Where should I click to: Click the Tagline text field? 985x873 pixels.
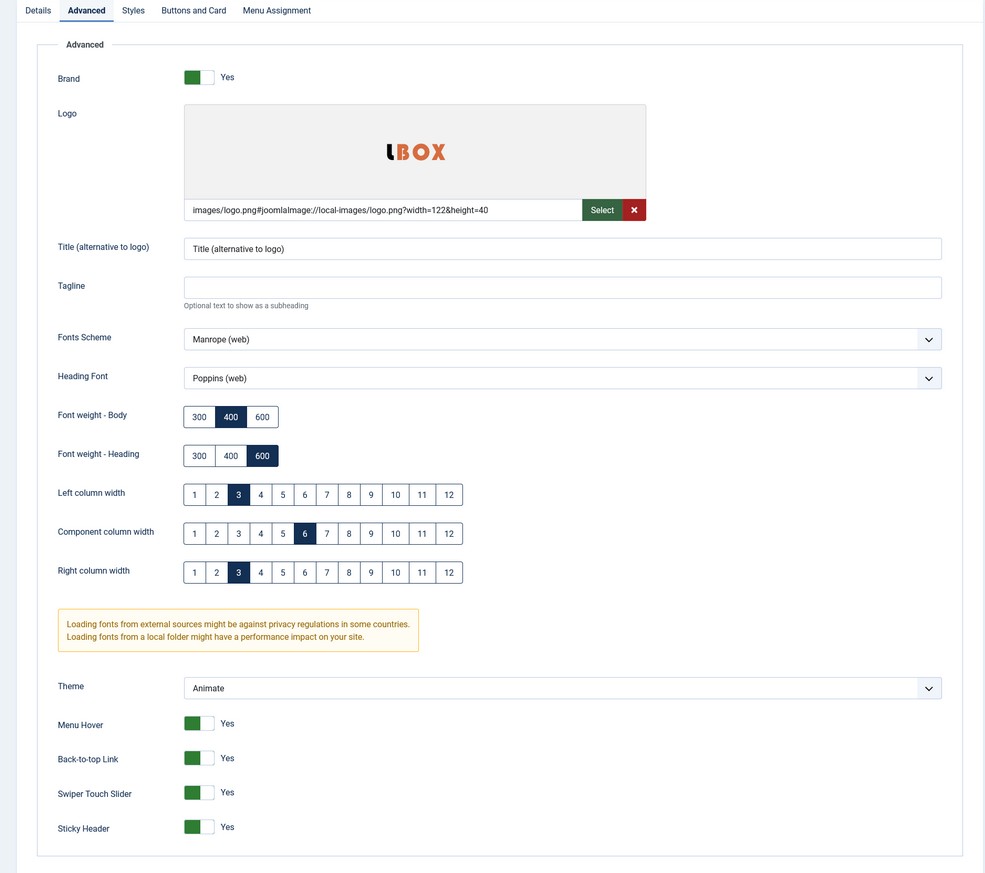[x=562, y=288]
